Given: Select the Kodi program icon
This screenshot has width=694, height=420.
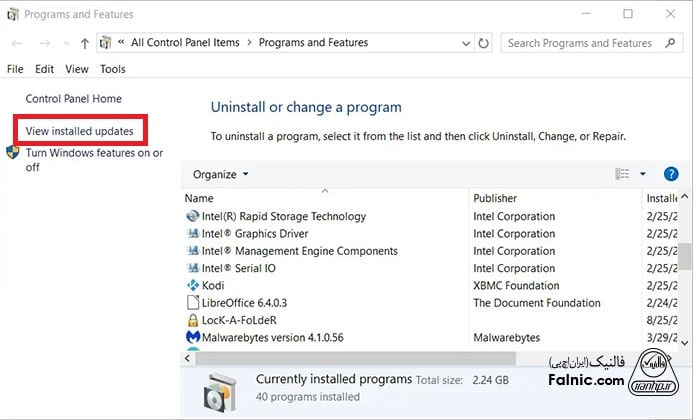Looking at the screenshot, I should coord(193,286).
